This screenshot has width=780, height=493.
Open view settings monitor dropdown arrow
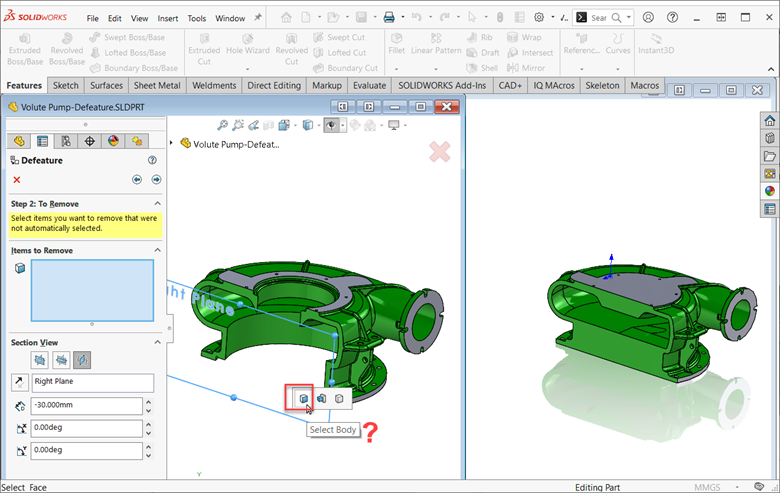point(405,125)
